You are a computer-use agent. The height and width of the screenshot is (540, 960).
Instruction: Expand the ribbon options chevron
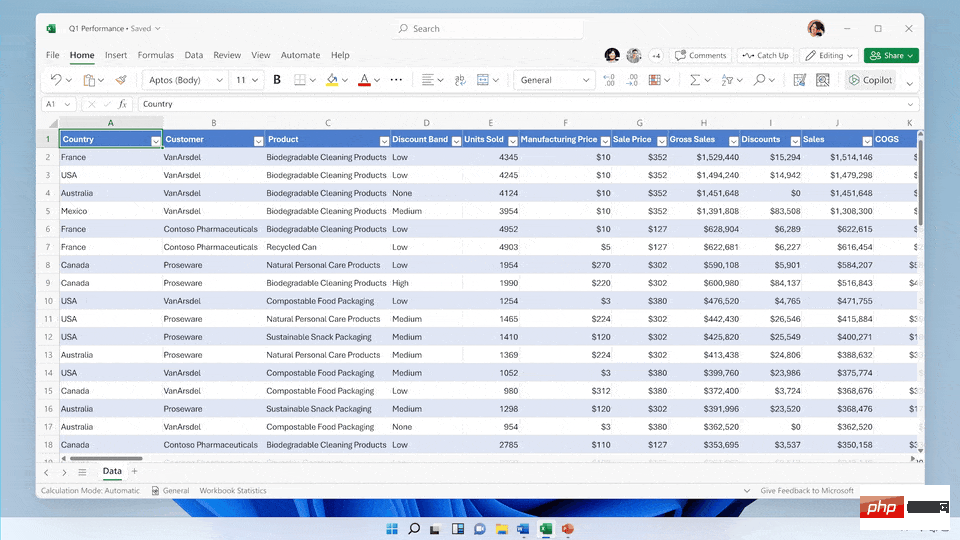910,83
